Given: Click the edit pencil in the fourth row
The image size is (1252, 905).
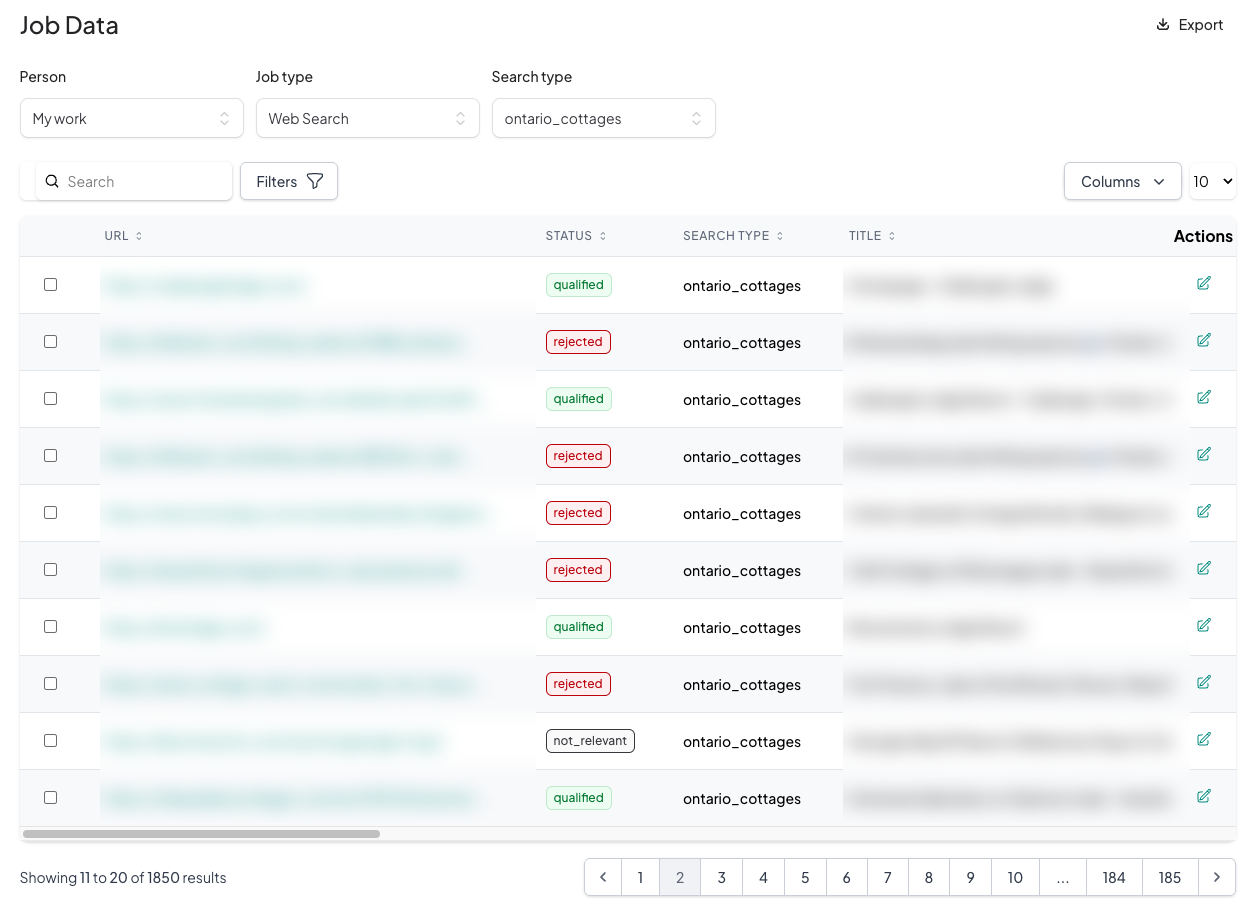Looking at the screenshot, I should (1203, 454).
